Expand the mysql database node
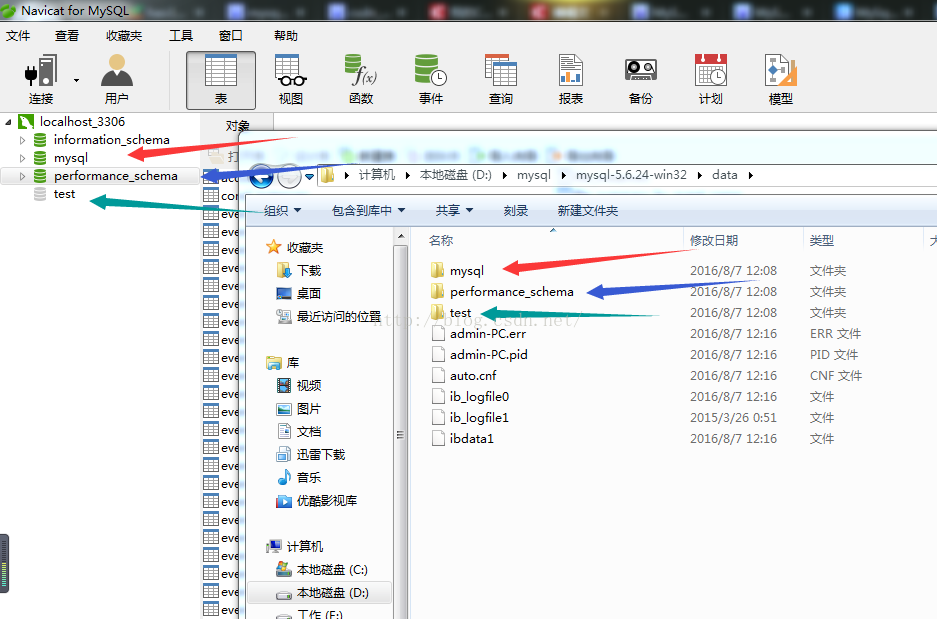This screenshot has height=619, width=937. [x=22, y=158]
